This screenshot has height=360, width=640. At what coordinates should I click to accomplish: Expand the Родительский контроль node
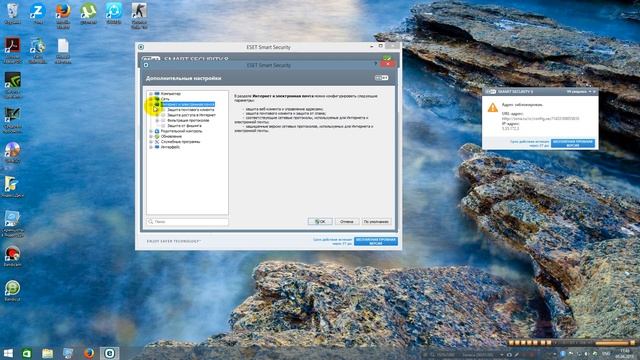151,131
